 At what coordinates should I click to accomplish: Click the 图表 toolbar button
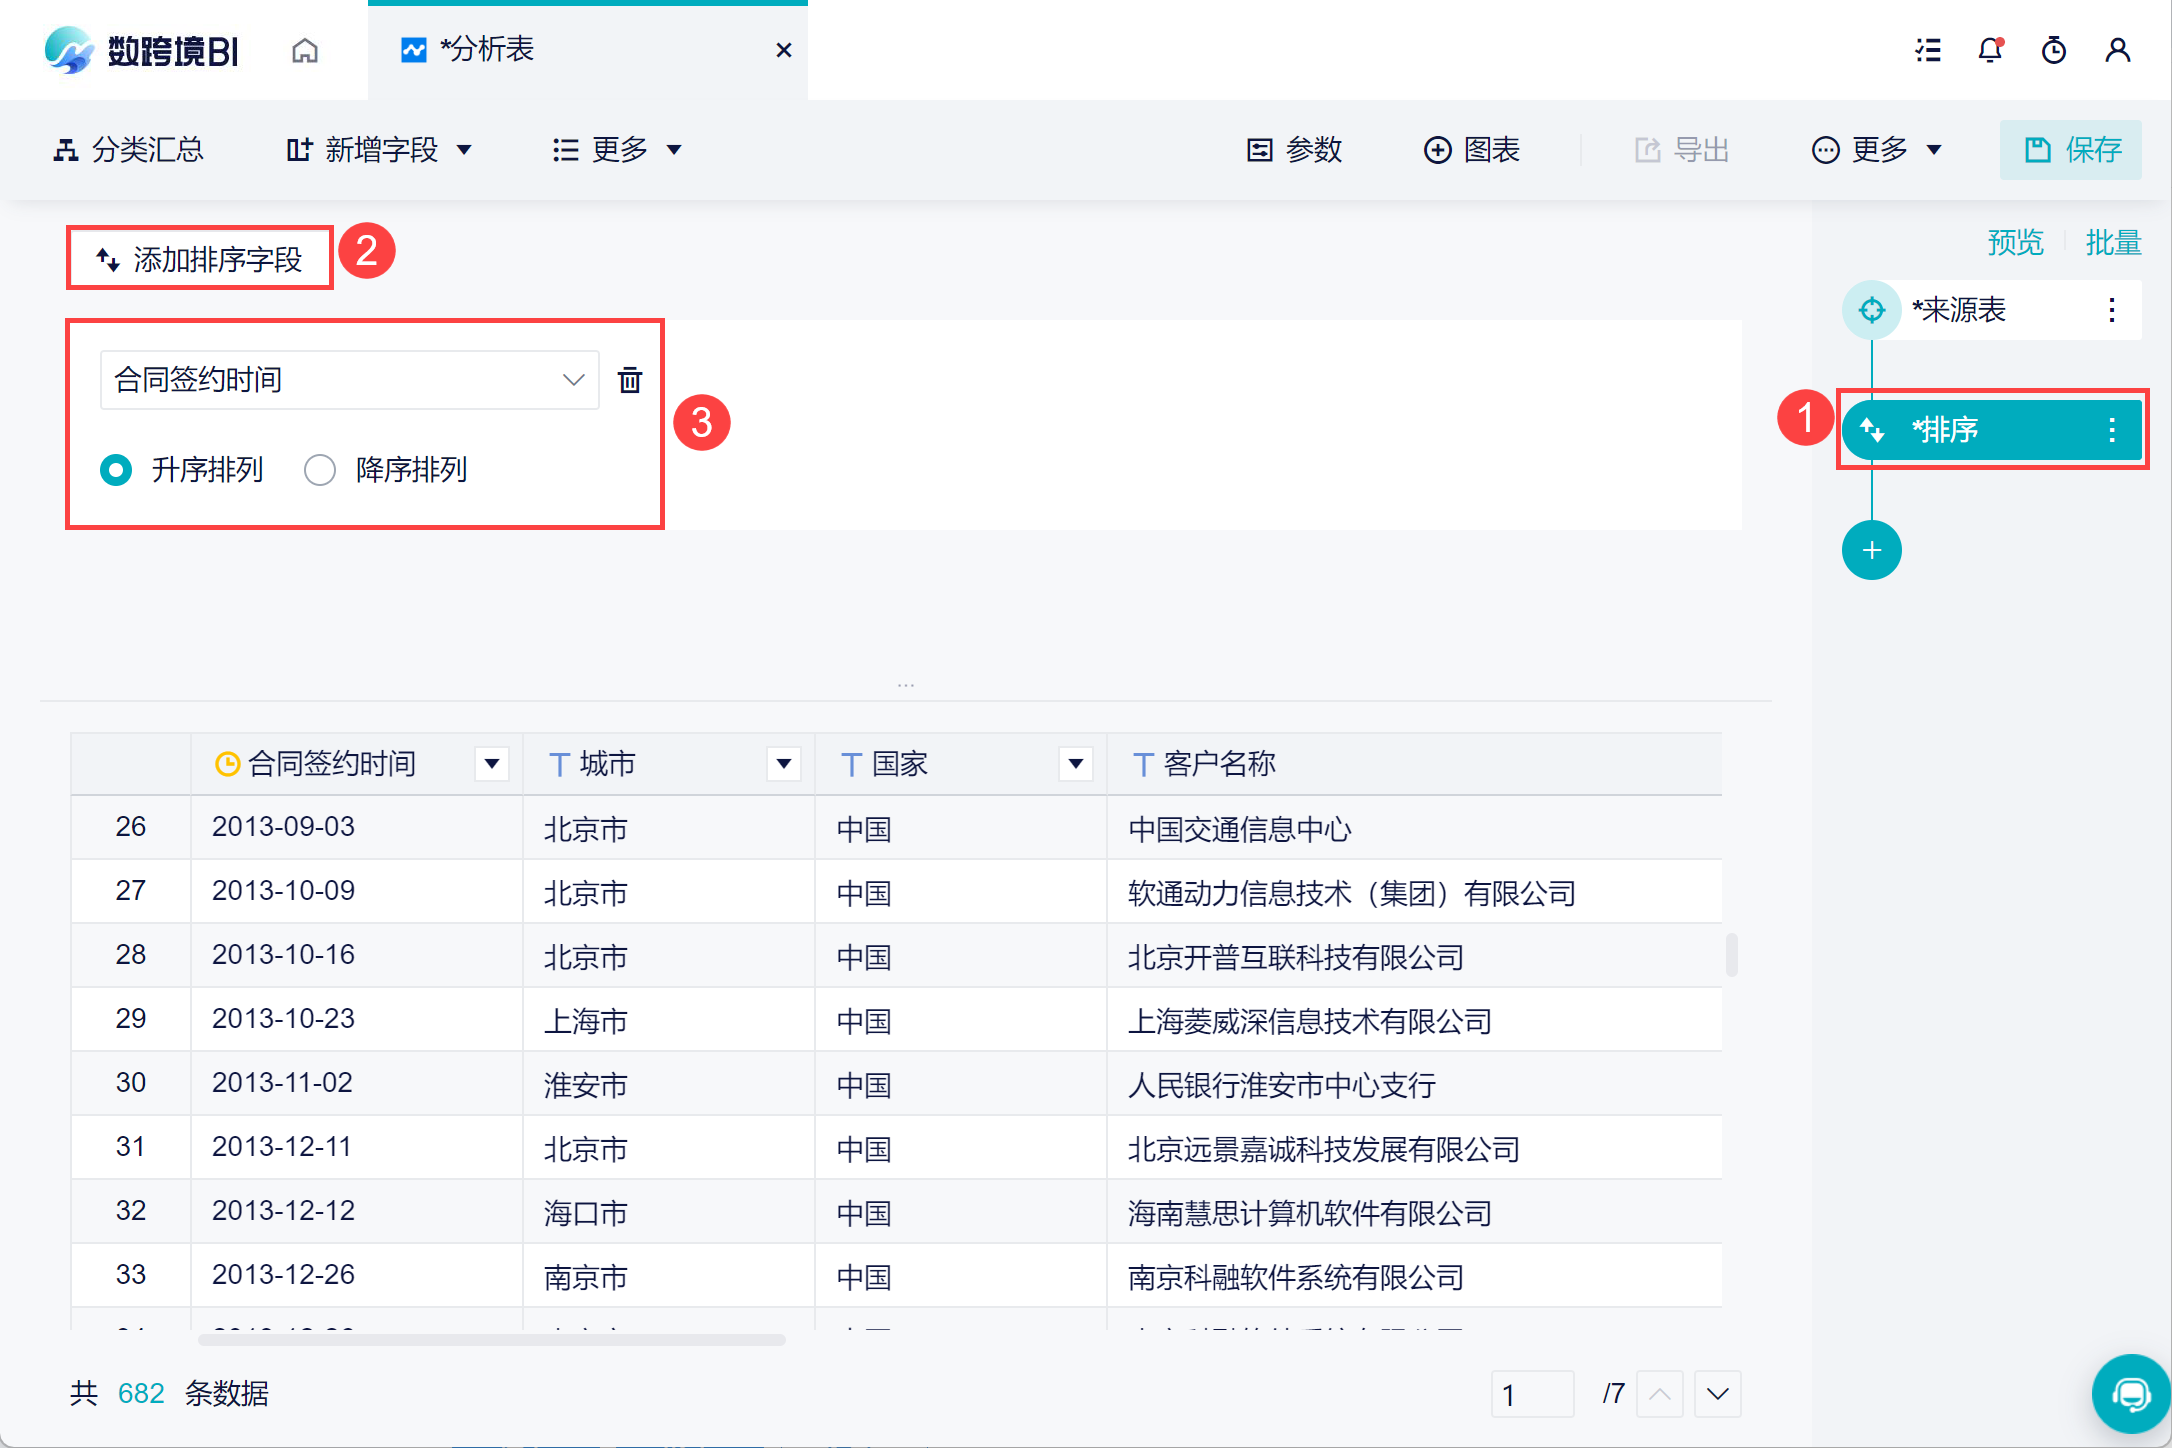1472,150
